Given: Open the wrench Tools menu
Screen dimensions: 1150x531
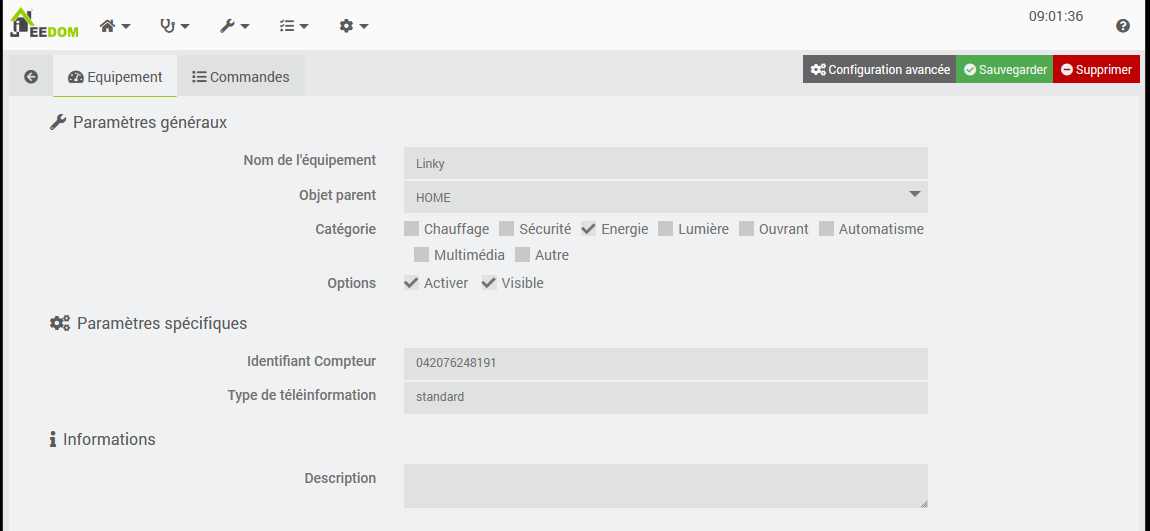Looking at the screenshot, I should point(235,26).
